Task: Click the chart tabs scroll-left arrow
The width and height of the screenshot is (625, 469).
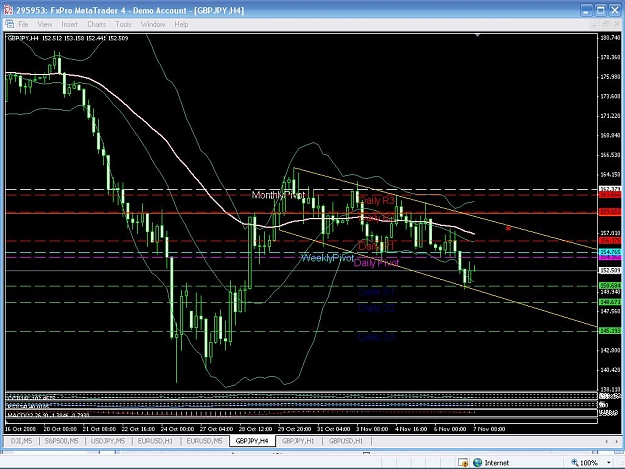Action: click(606, 441)
